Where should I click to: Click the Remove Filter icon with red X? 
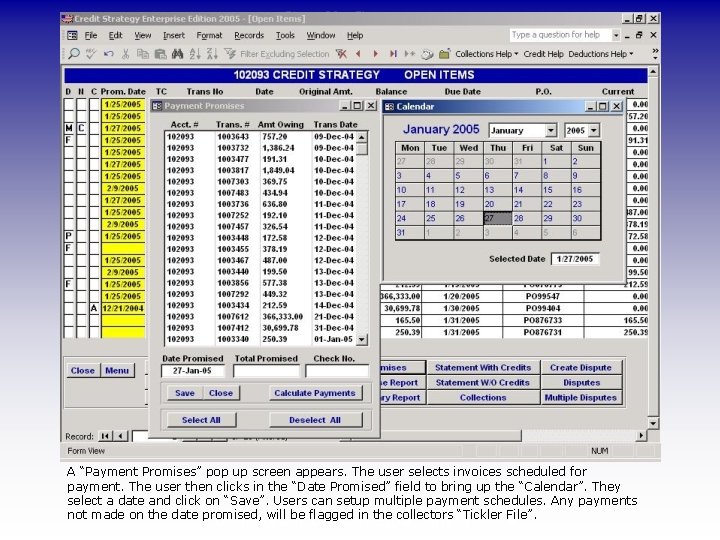tap(341, 54)
